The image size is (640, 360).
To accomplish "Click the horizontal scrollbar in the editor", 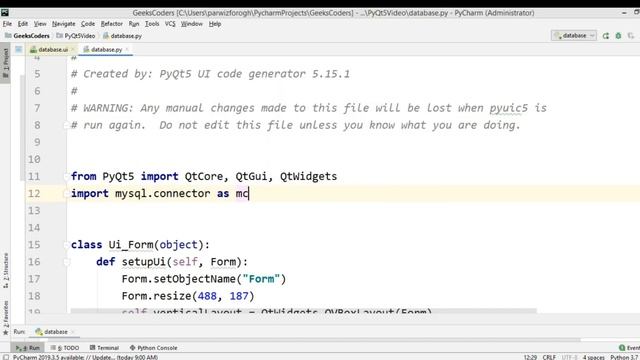I will click(303, 311).
